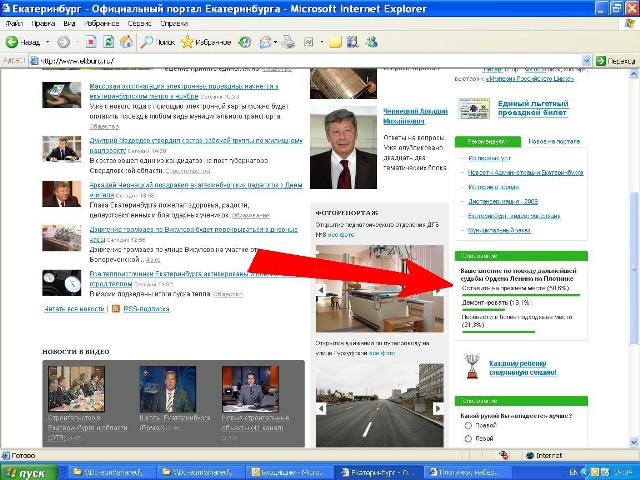
Task: Open the Messenger people icon in toolbar
Action: point(371,42)
